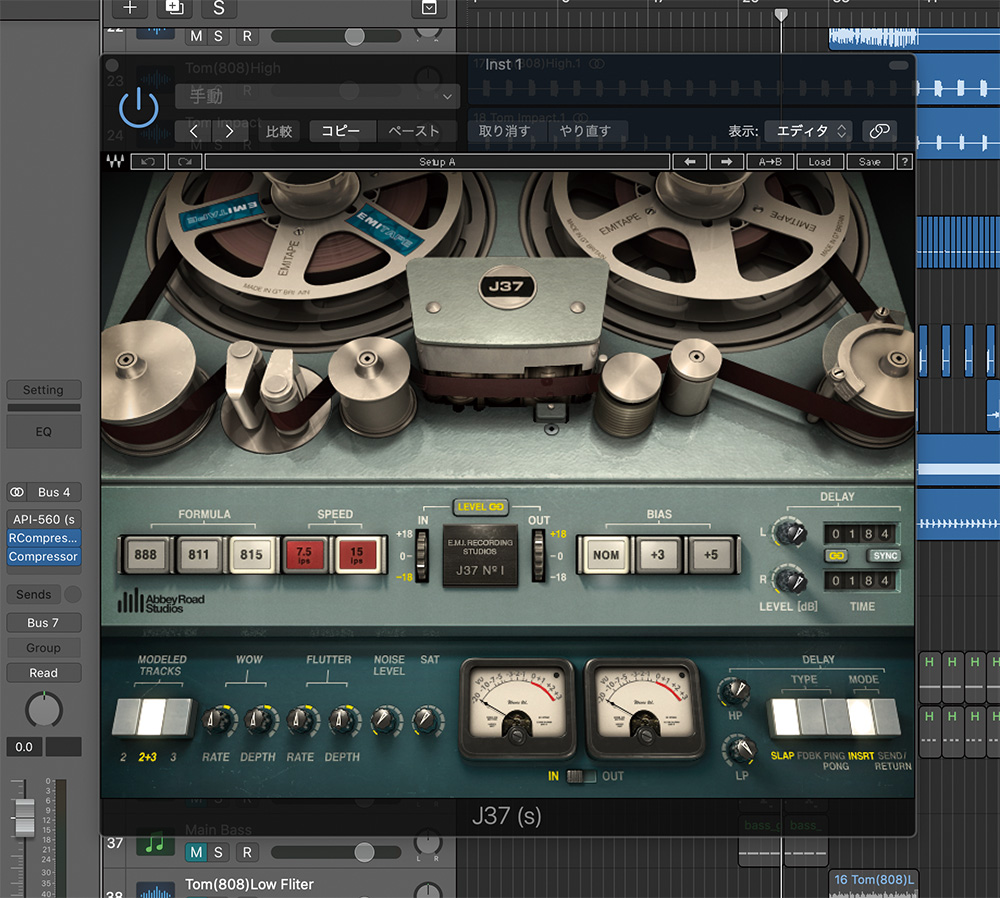Click the output level thumbwheel
The height and width of the screenshot is (898, 1000).
538,555
